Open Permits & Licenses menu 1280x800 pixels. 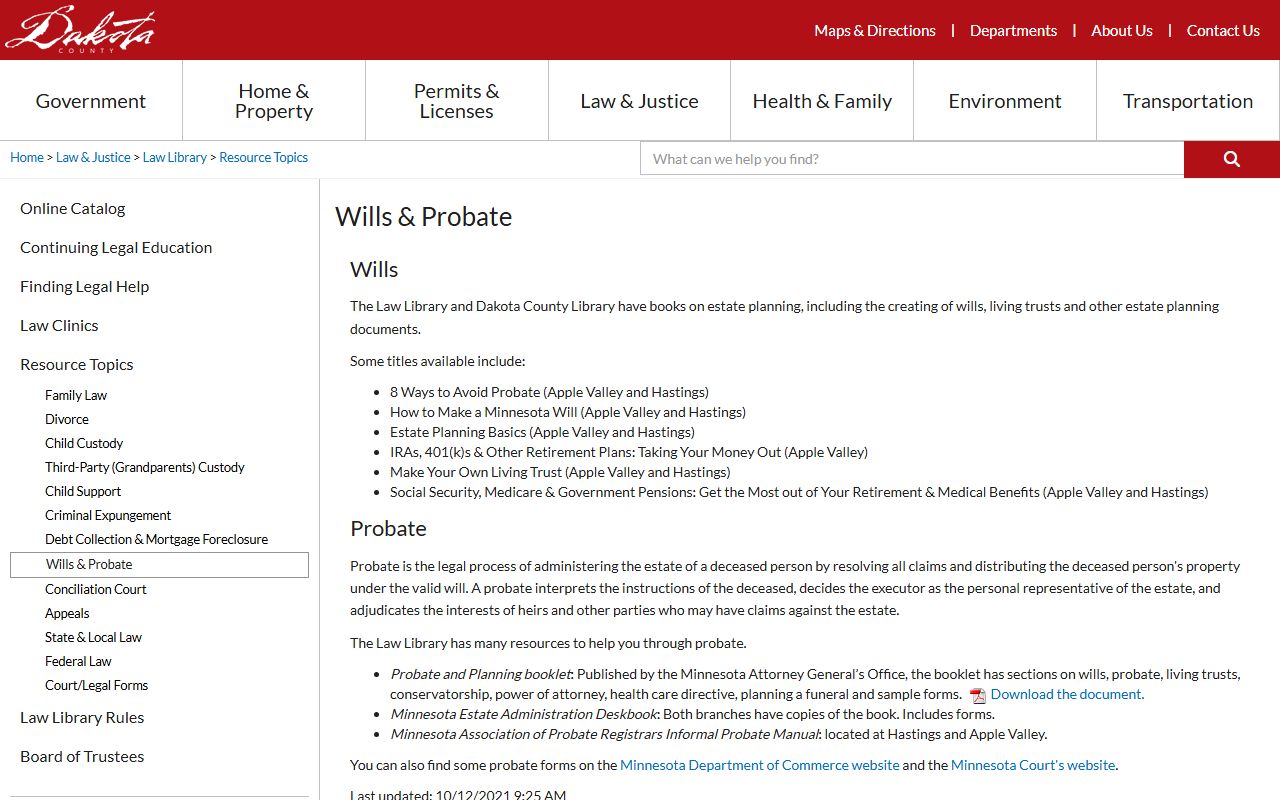tap(457, 101)
